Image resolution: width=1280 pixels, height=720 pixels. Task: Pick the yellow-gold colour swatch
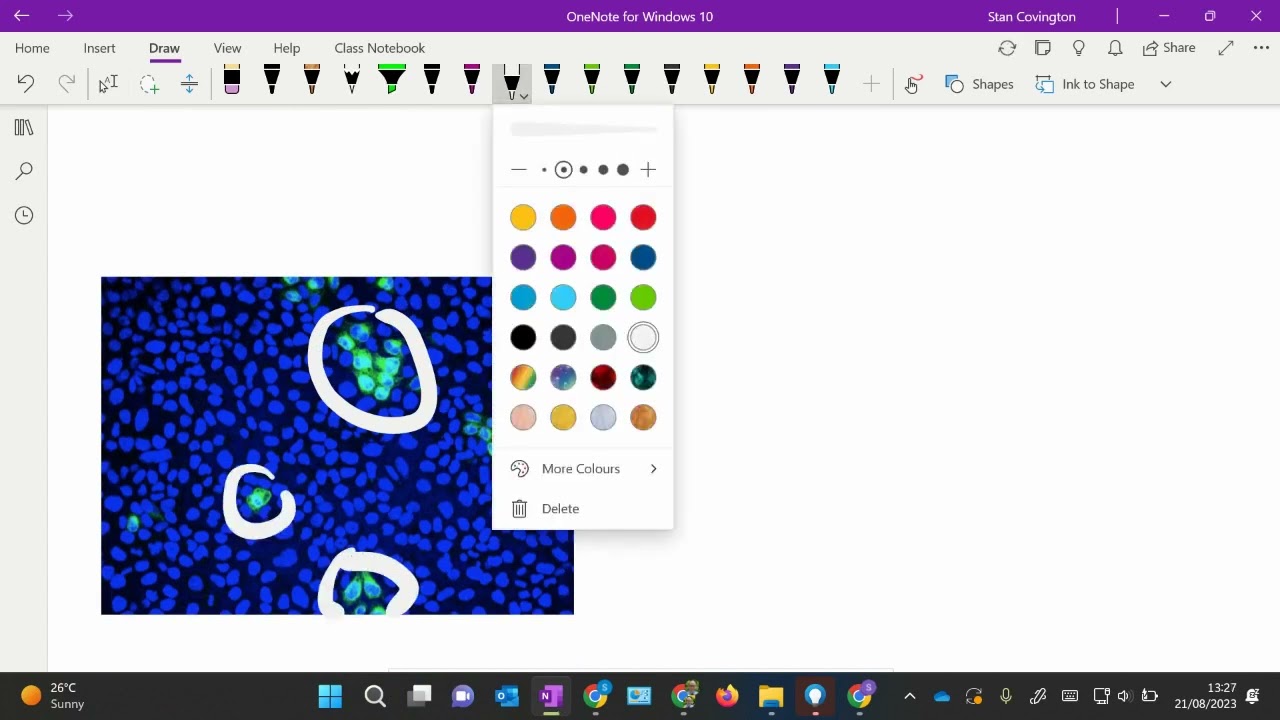point(523,217)
